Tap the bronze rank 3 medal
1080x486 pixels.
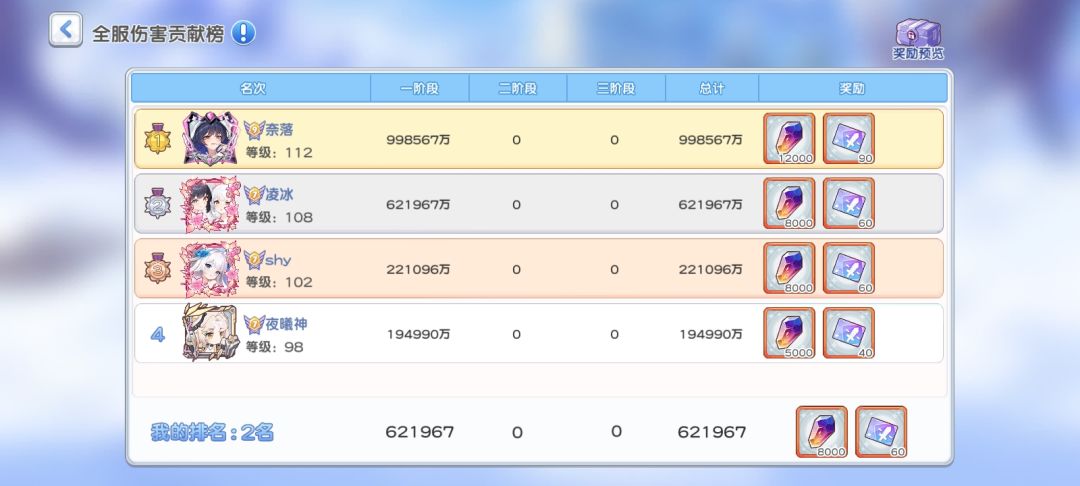pos(157,268)
